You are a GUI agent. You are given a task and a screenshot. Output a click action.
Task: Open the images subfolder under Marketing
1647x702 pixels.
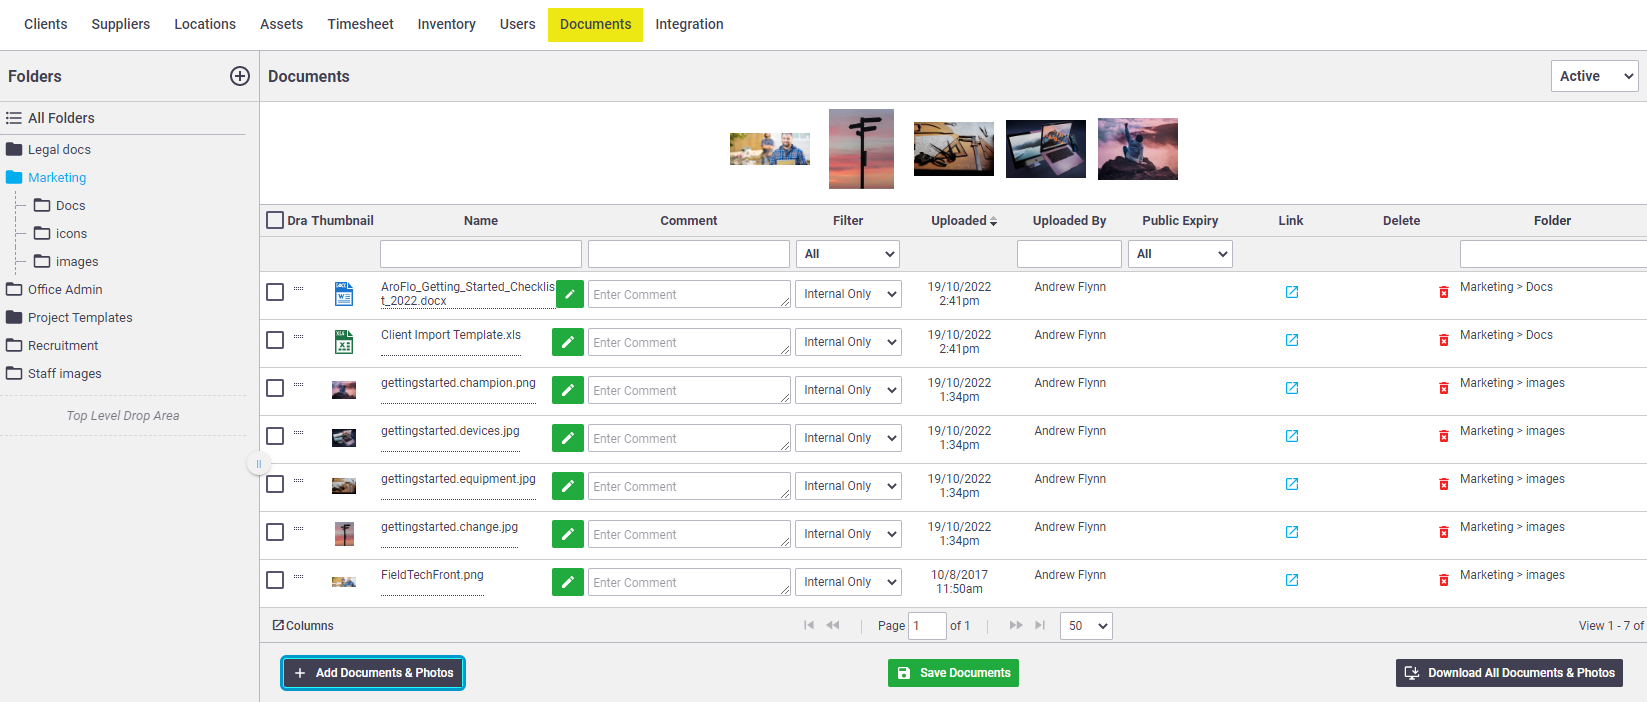pos(77,262)
